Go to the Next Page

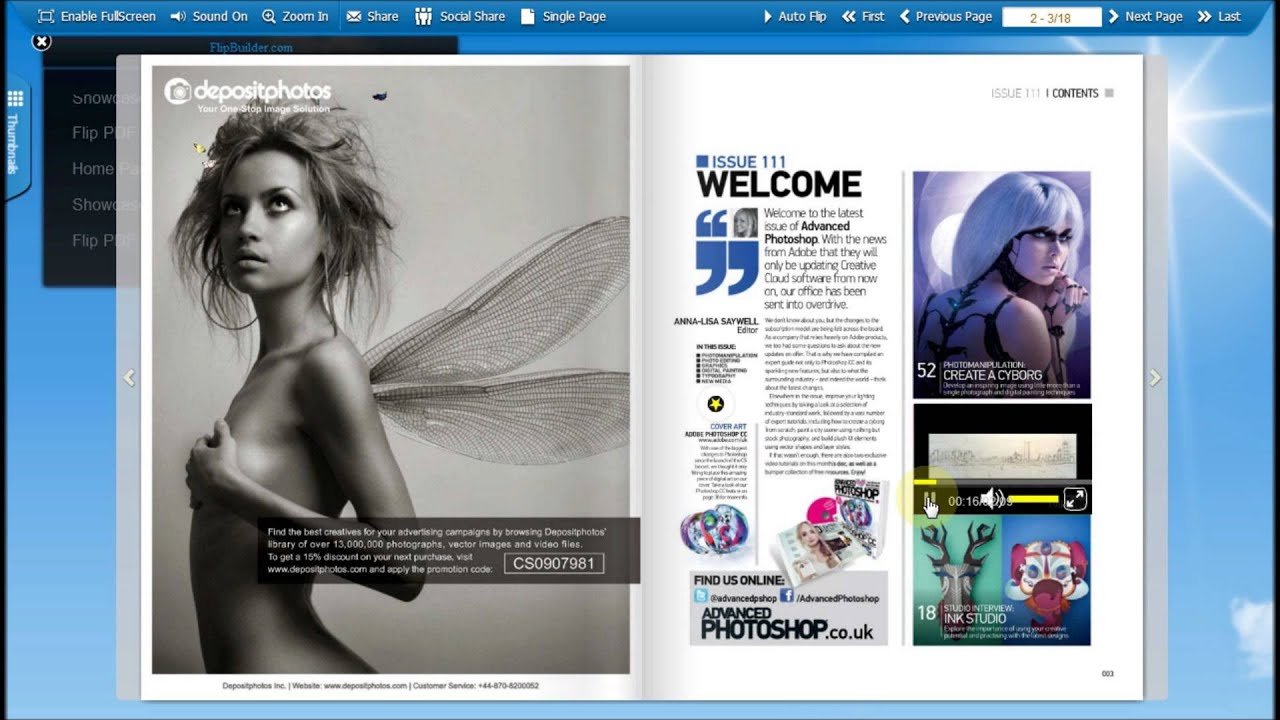1145,16
